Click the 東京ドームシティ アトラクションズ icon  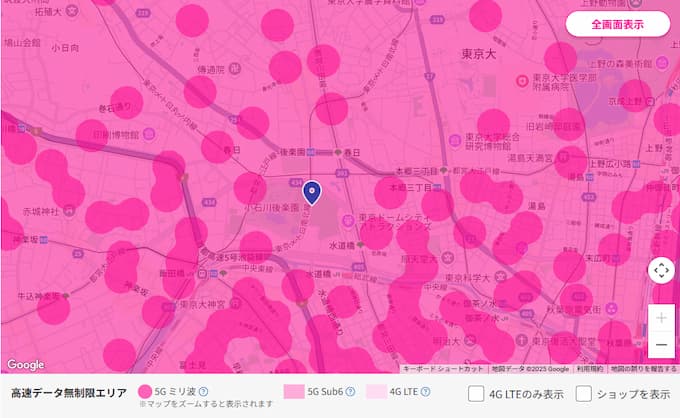pos(348,221)
